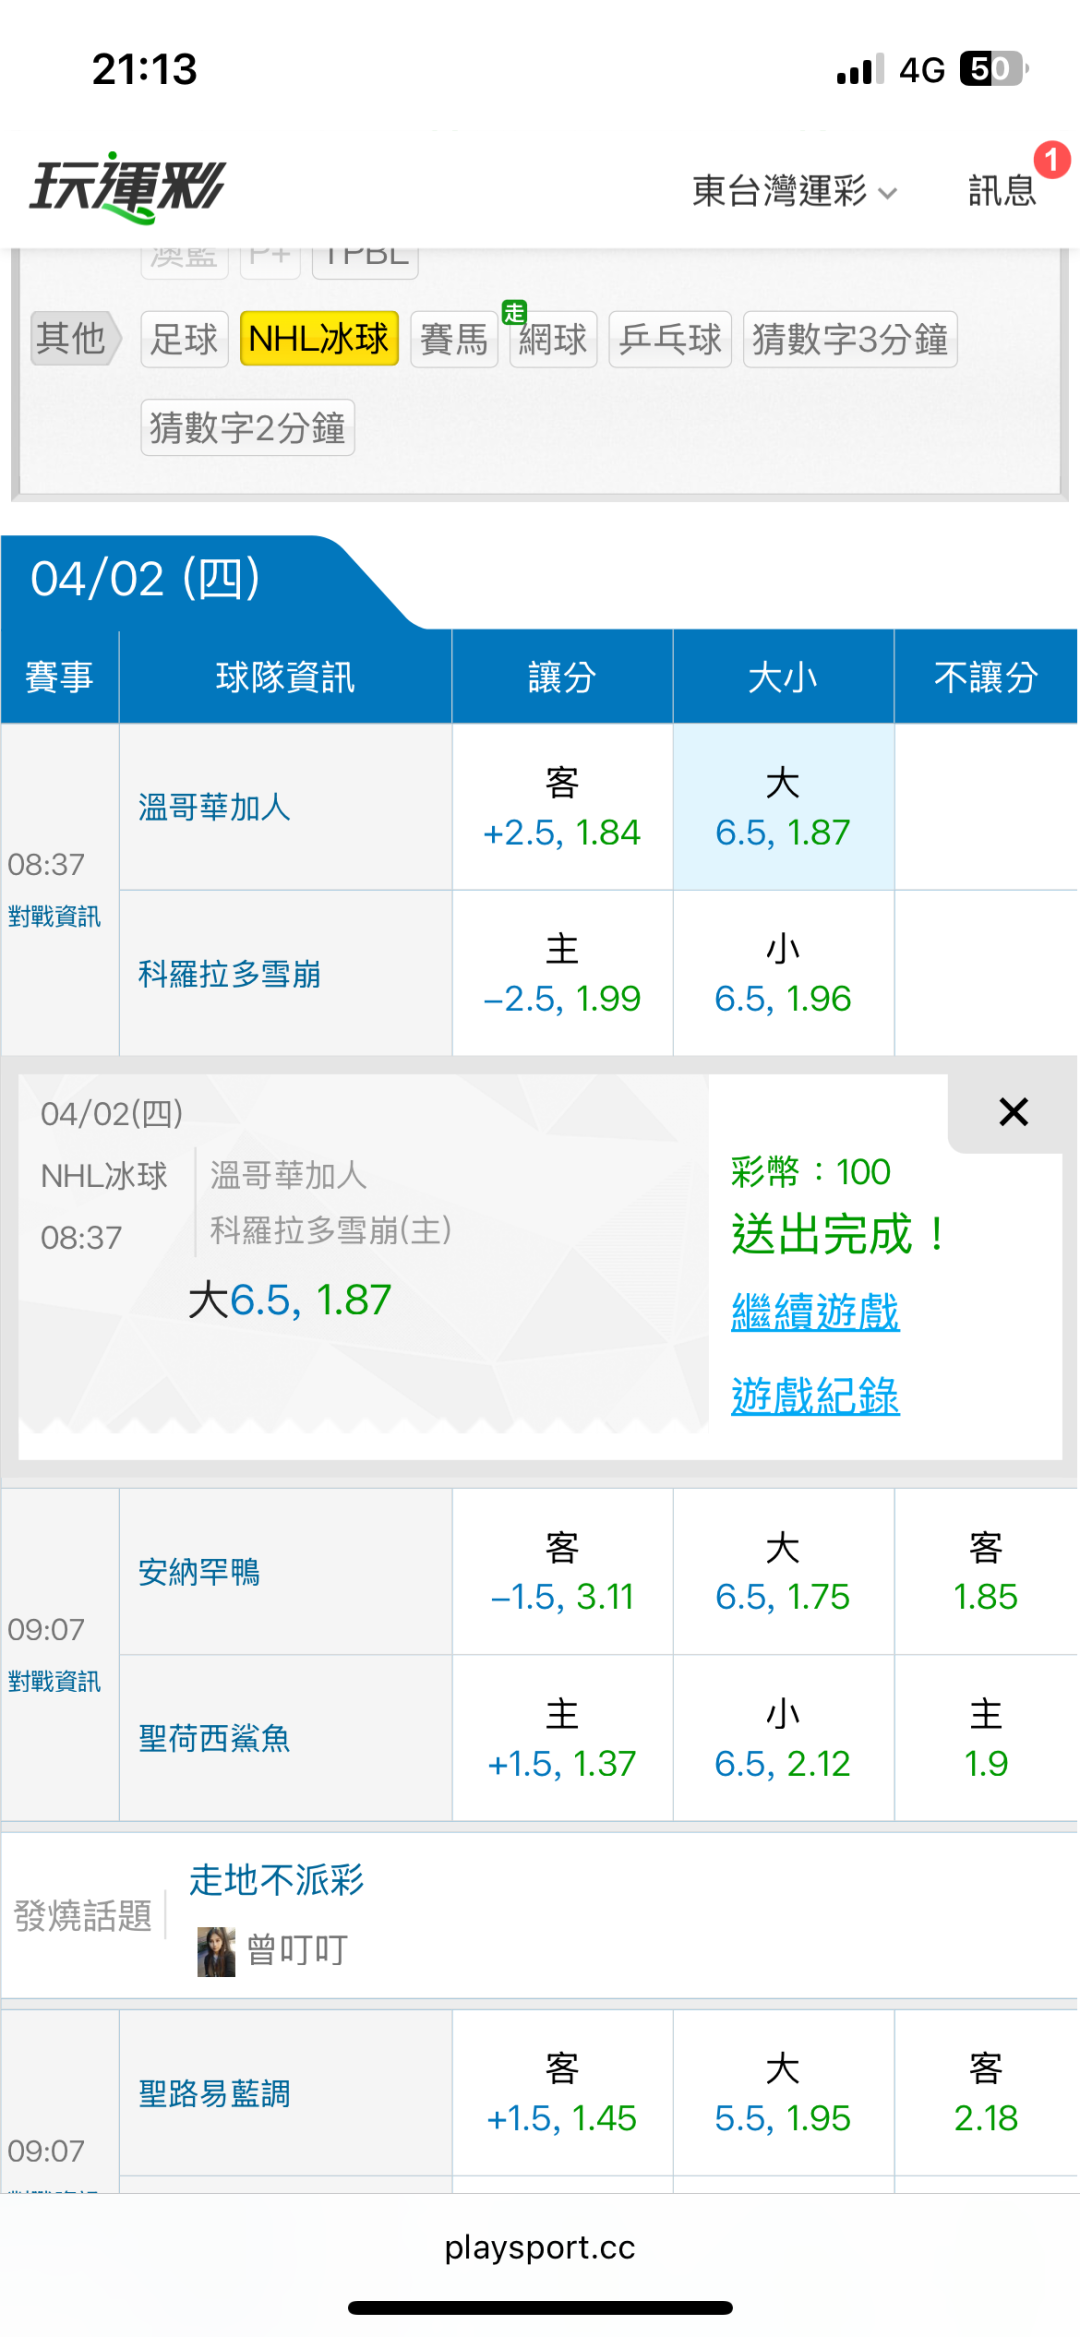This screenshot has height=2337, width=1080.
Task: Switch to the 賽馬 tab
Action: point(454,340)
